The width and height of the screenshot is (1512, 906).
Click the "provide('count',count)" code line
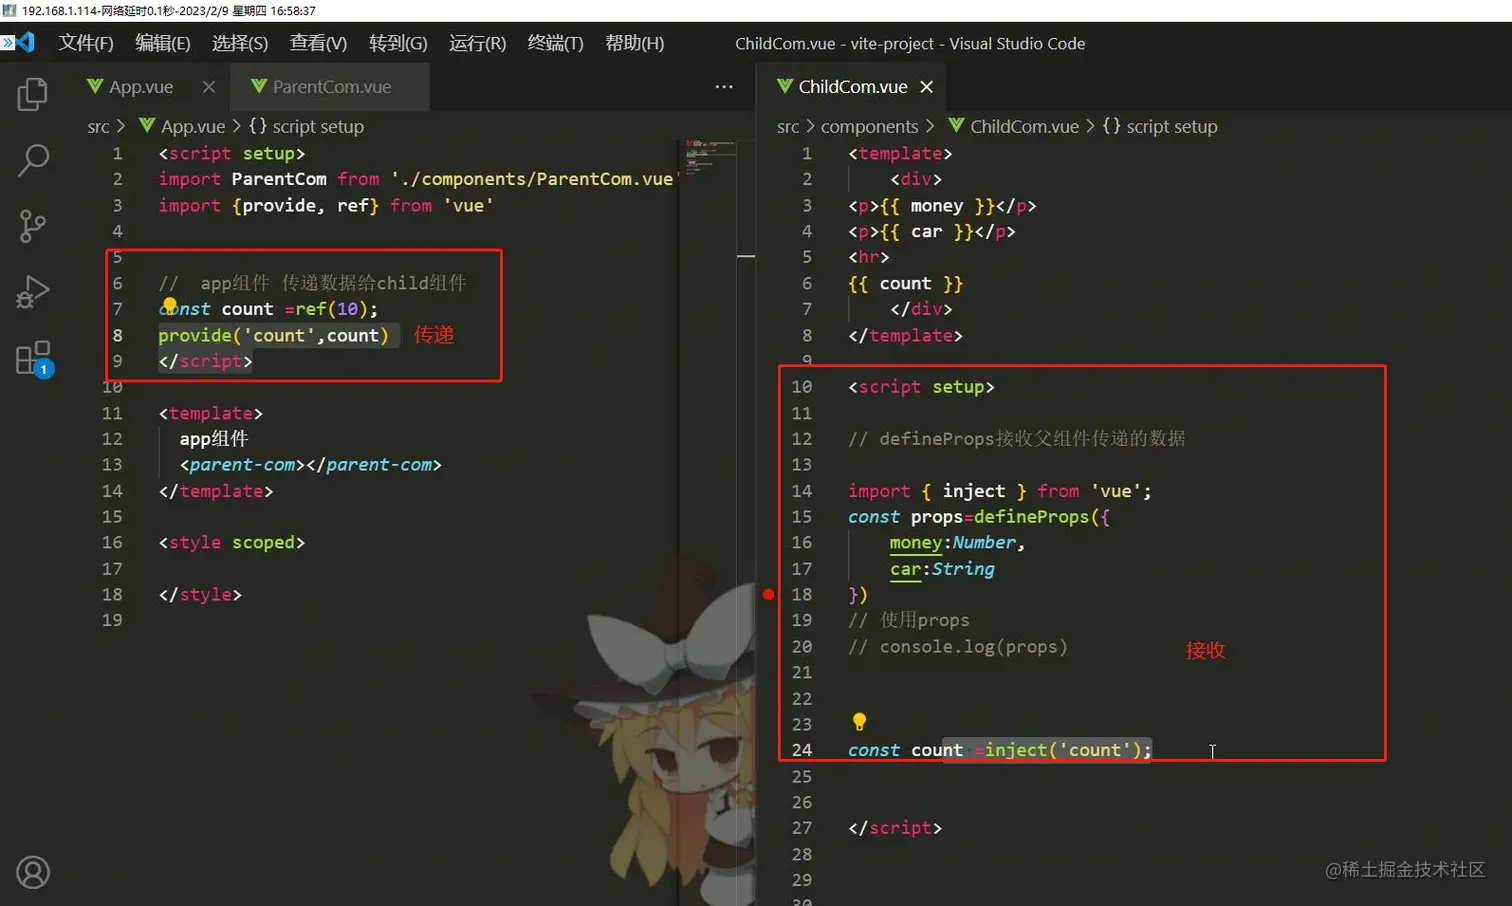click(x=273, y=335)
